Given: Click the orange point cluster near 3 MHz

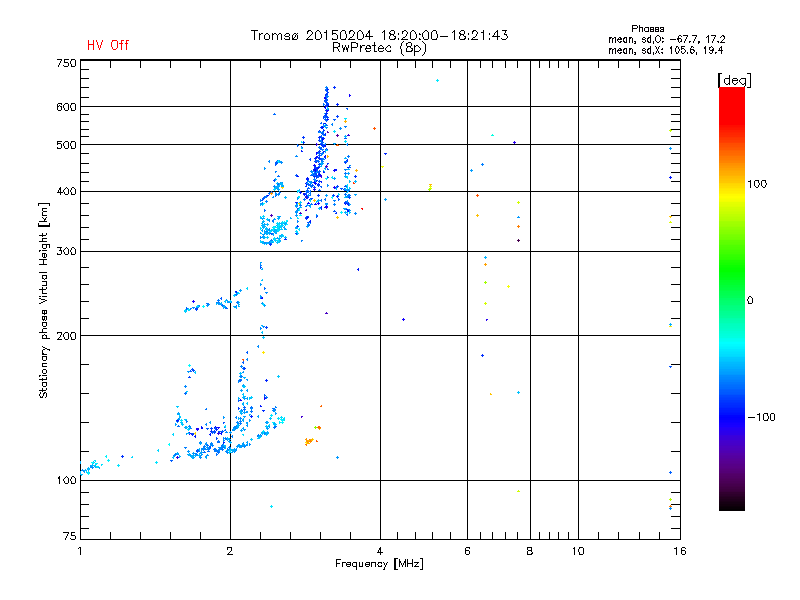Looking at the screenshot, I should [x=310, y=441].
